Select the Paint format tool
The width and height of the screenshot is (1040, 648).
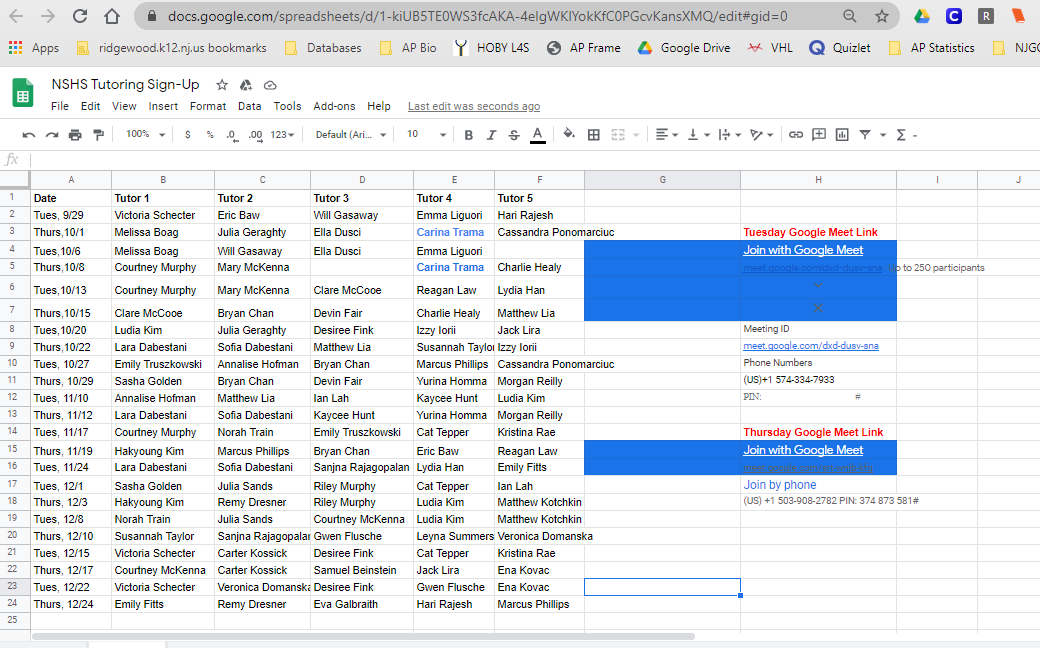pyautogui.click(x=98, y=135)
